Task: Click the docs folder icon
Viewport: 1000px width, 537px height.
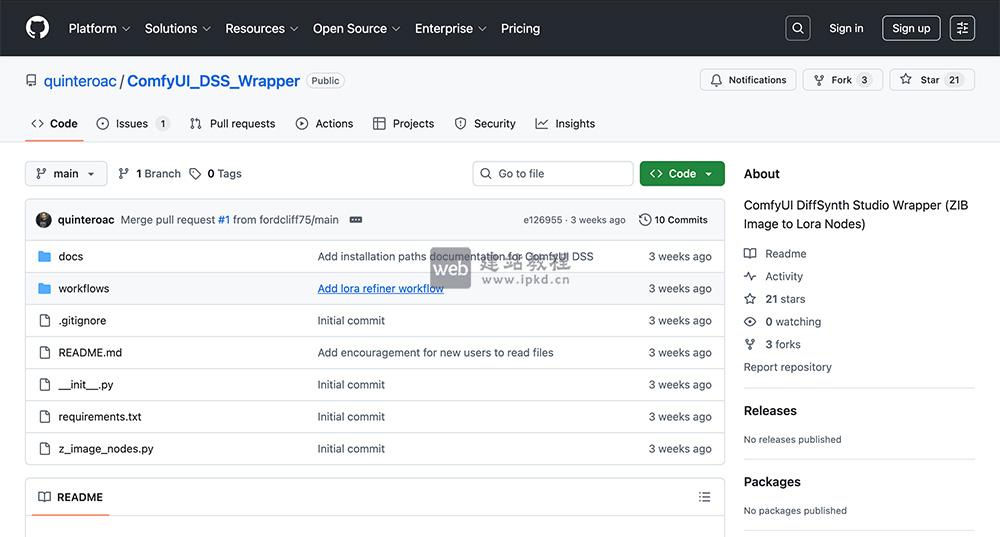Action: [44, 256]
